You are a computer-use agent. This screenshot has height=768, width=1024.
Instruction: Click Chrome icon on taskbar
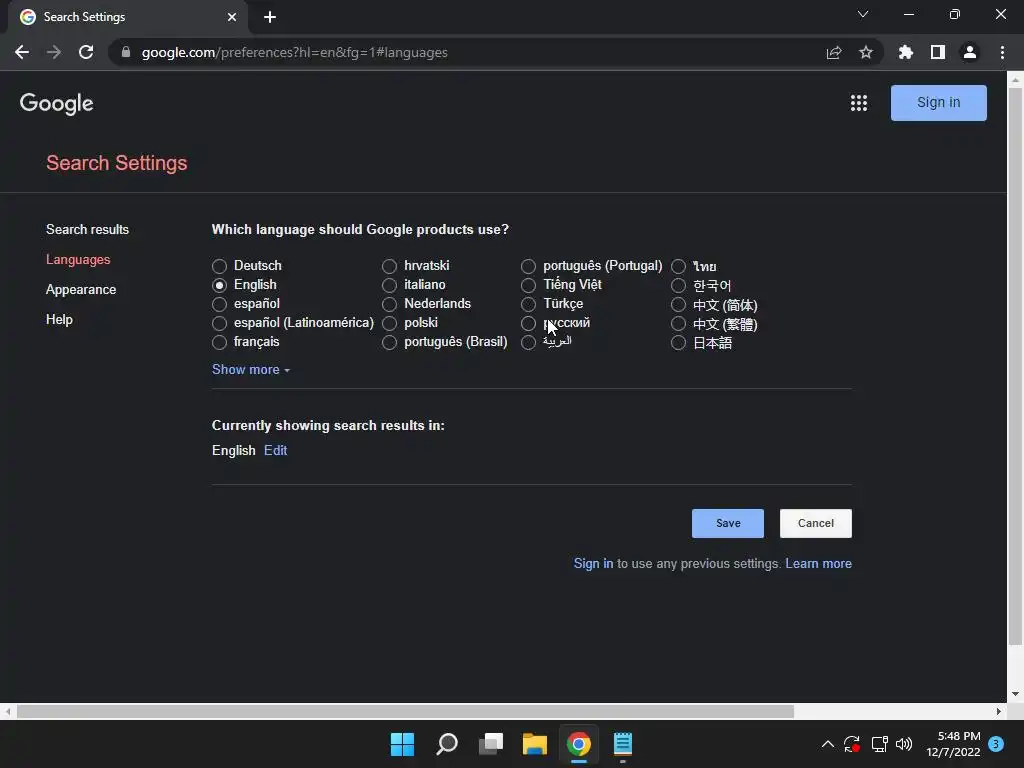(579, 744)
